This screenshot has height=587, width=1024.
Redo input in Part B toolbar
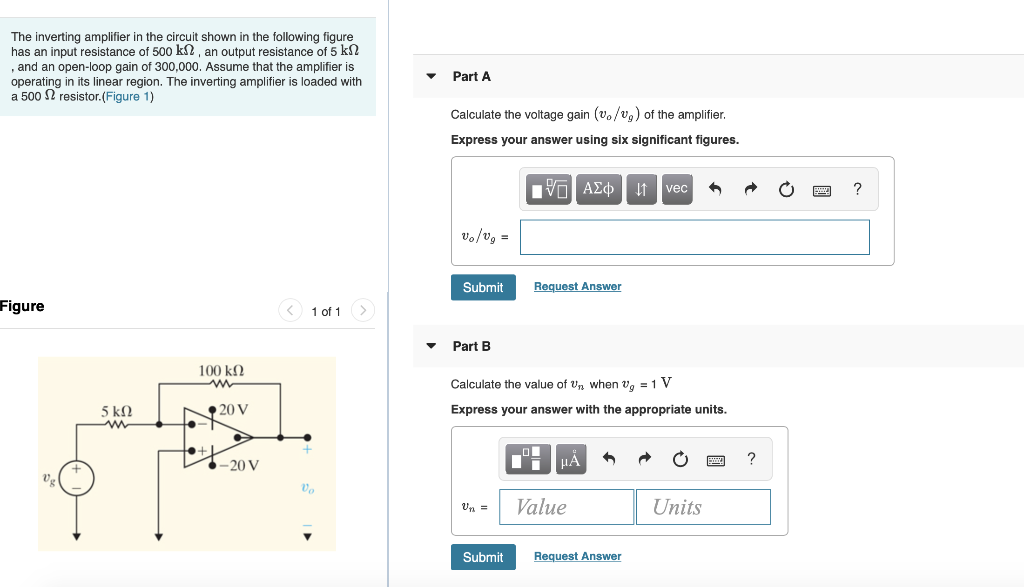tap(643, 459)
